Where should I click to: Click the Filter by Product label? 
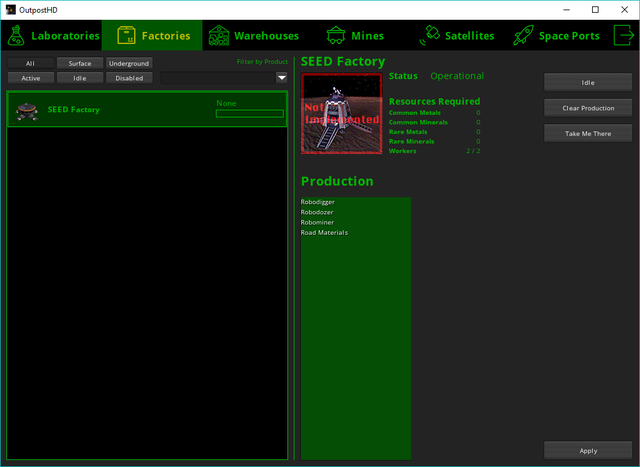click(262, 62)
